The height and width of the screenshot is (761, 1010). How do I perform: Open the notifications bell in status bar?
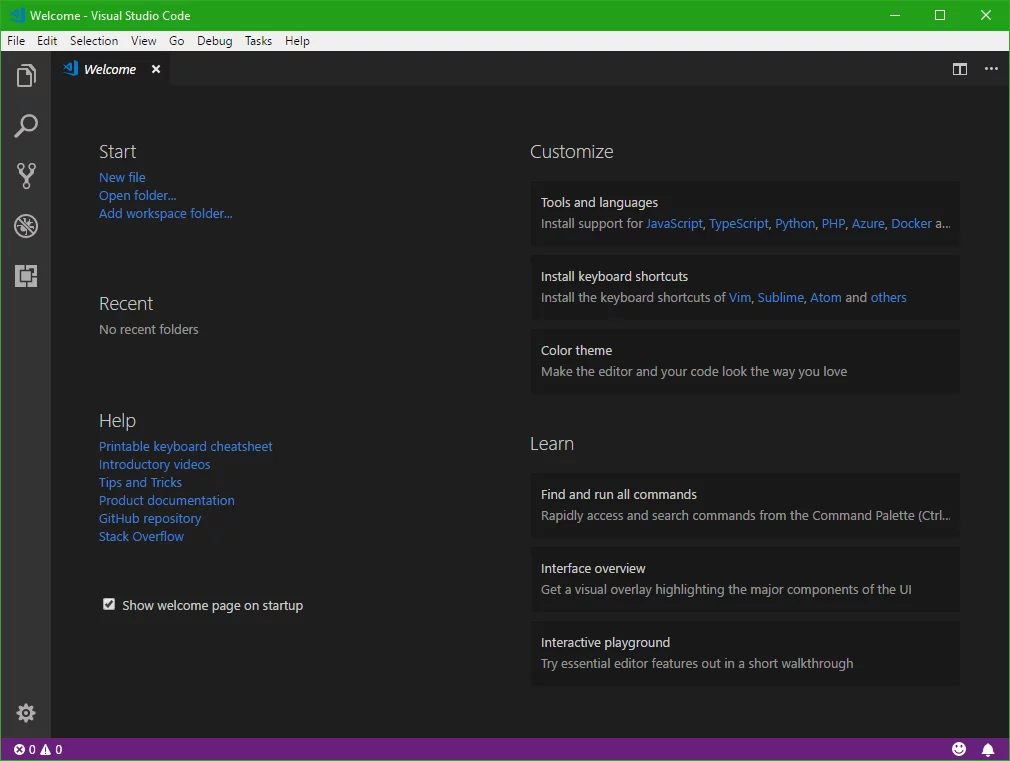point(988,749)
